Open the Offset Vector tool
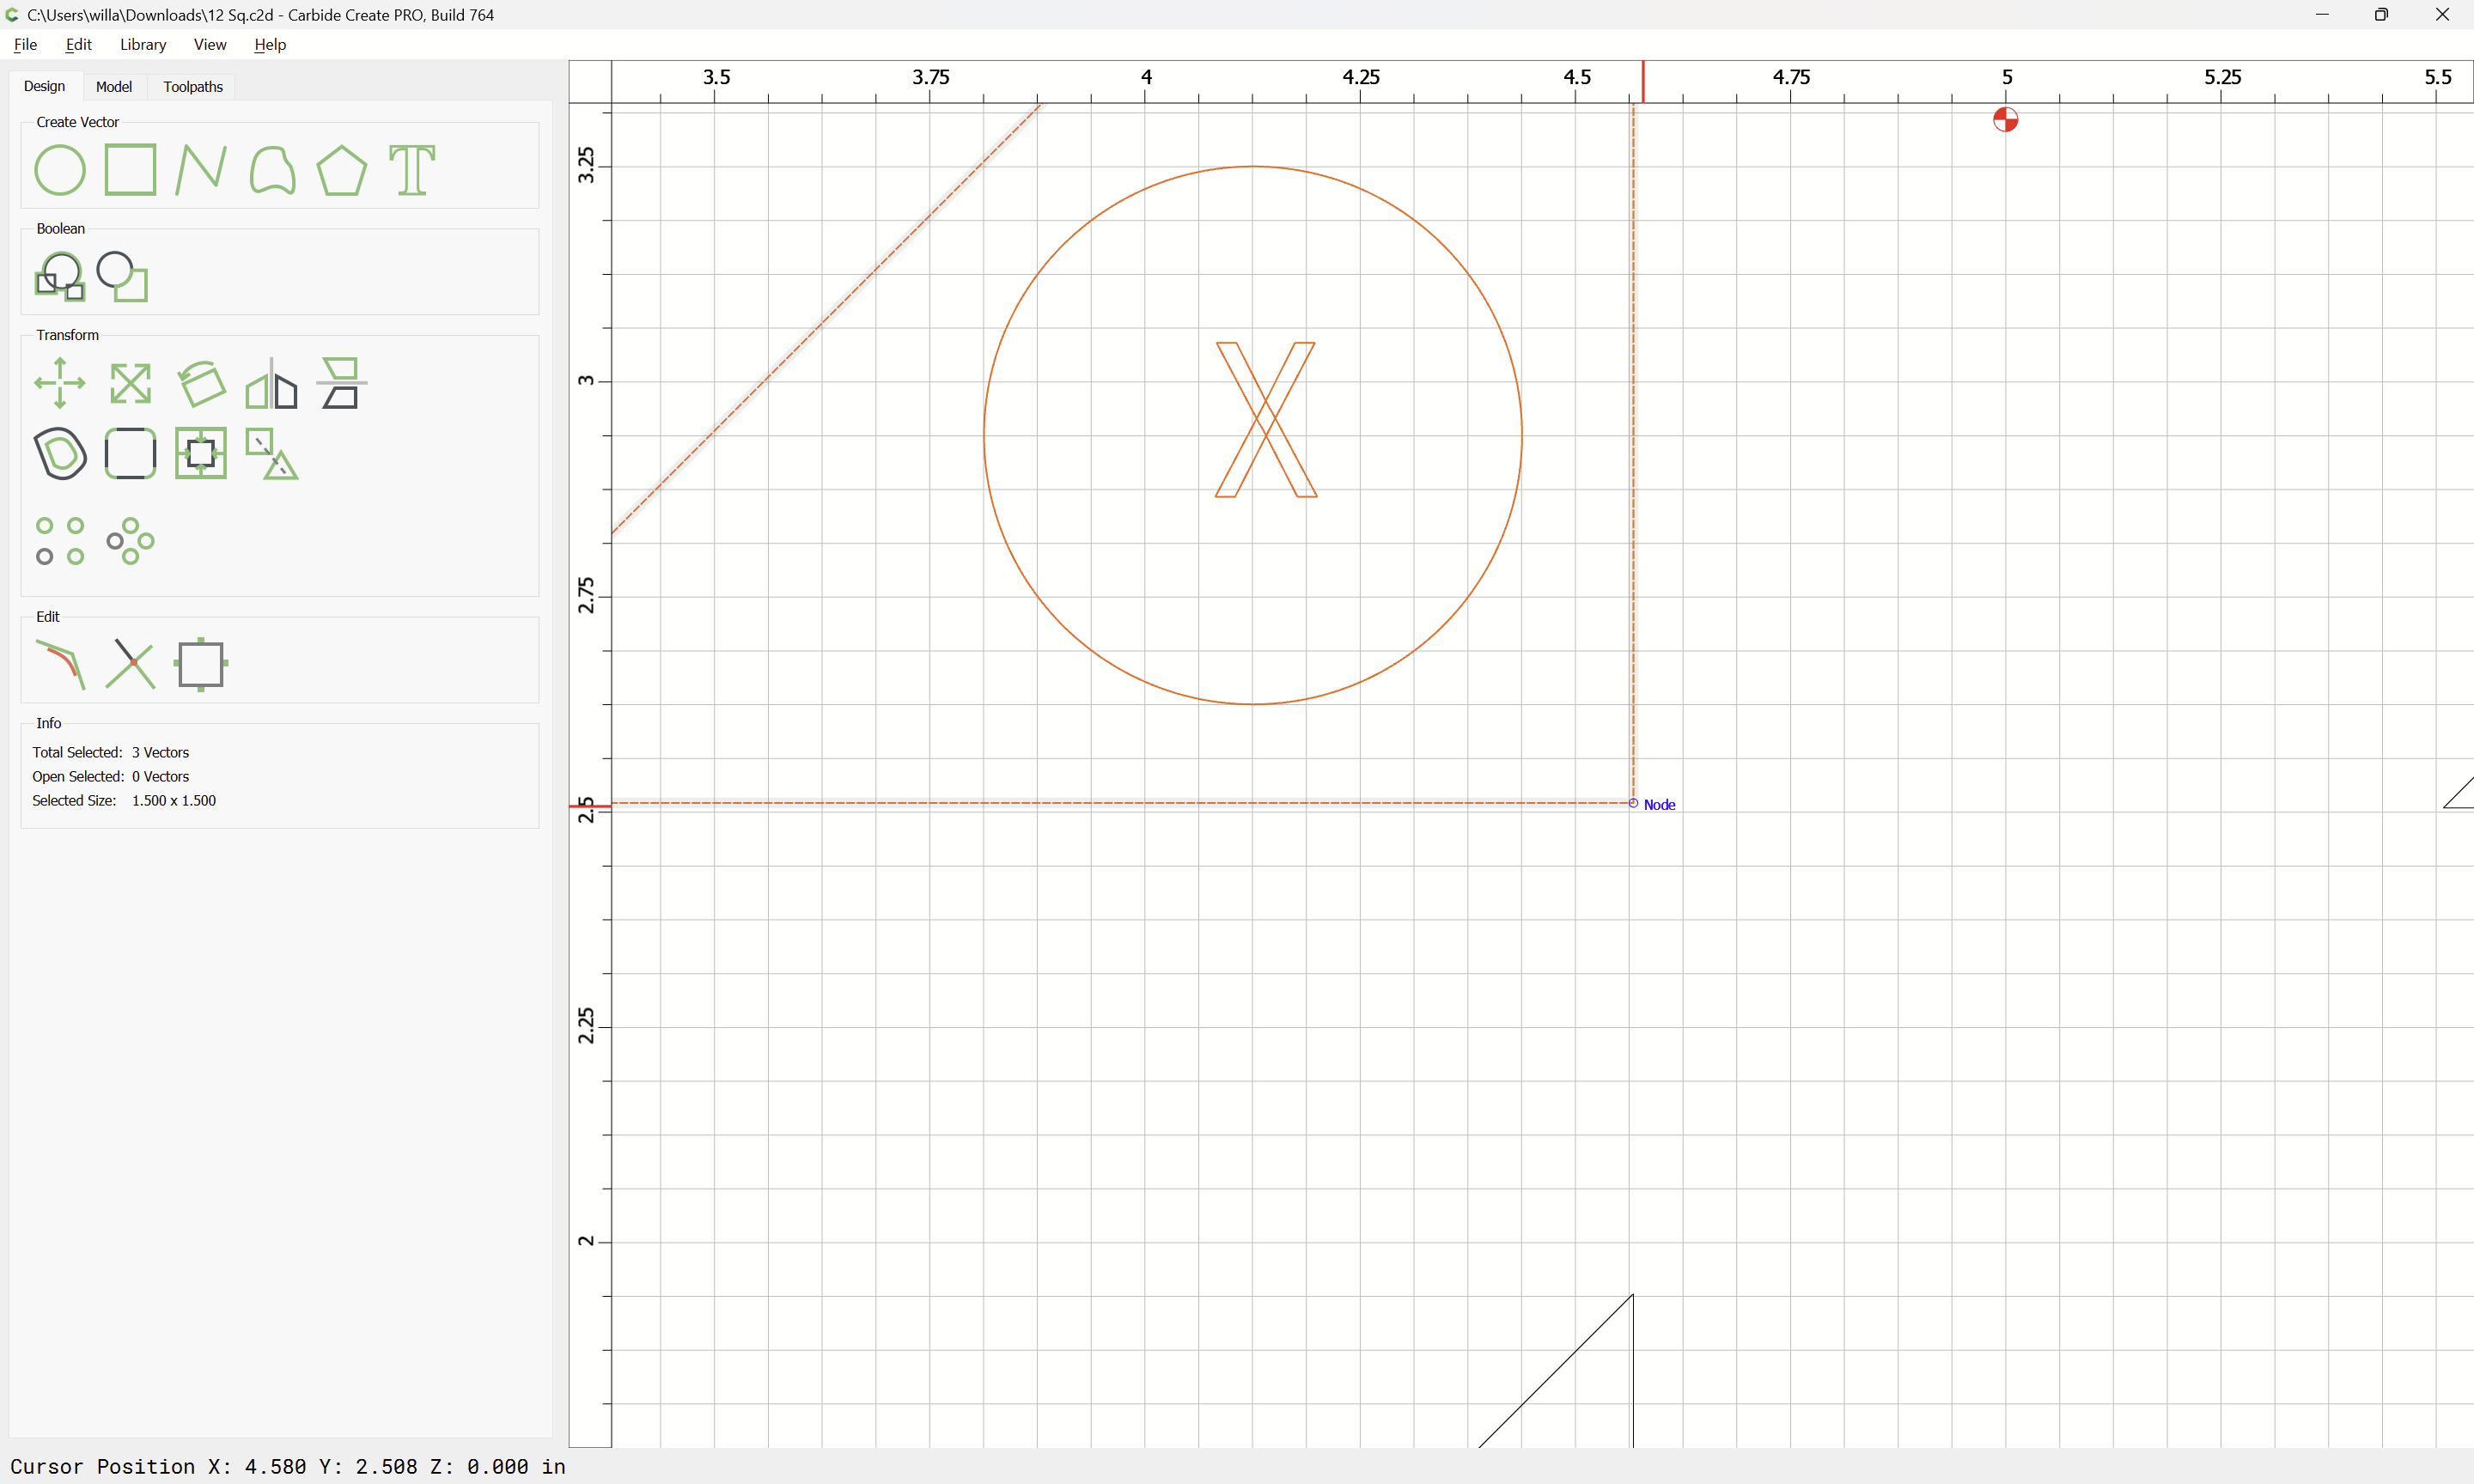This screenshot has height=1484, width=2474. [x=60, y=453]
